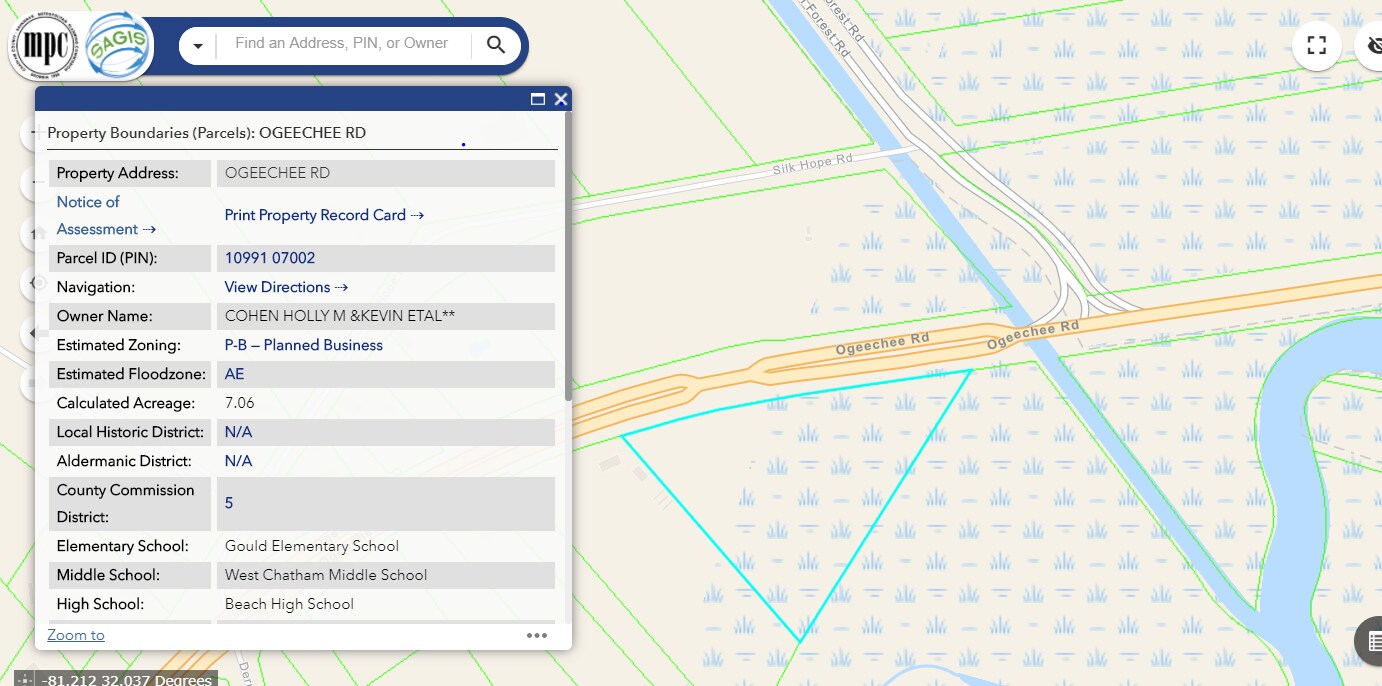Click the AE floodzone value

[x=234, y=374]
